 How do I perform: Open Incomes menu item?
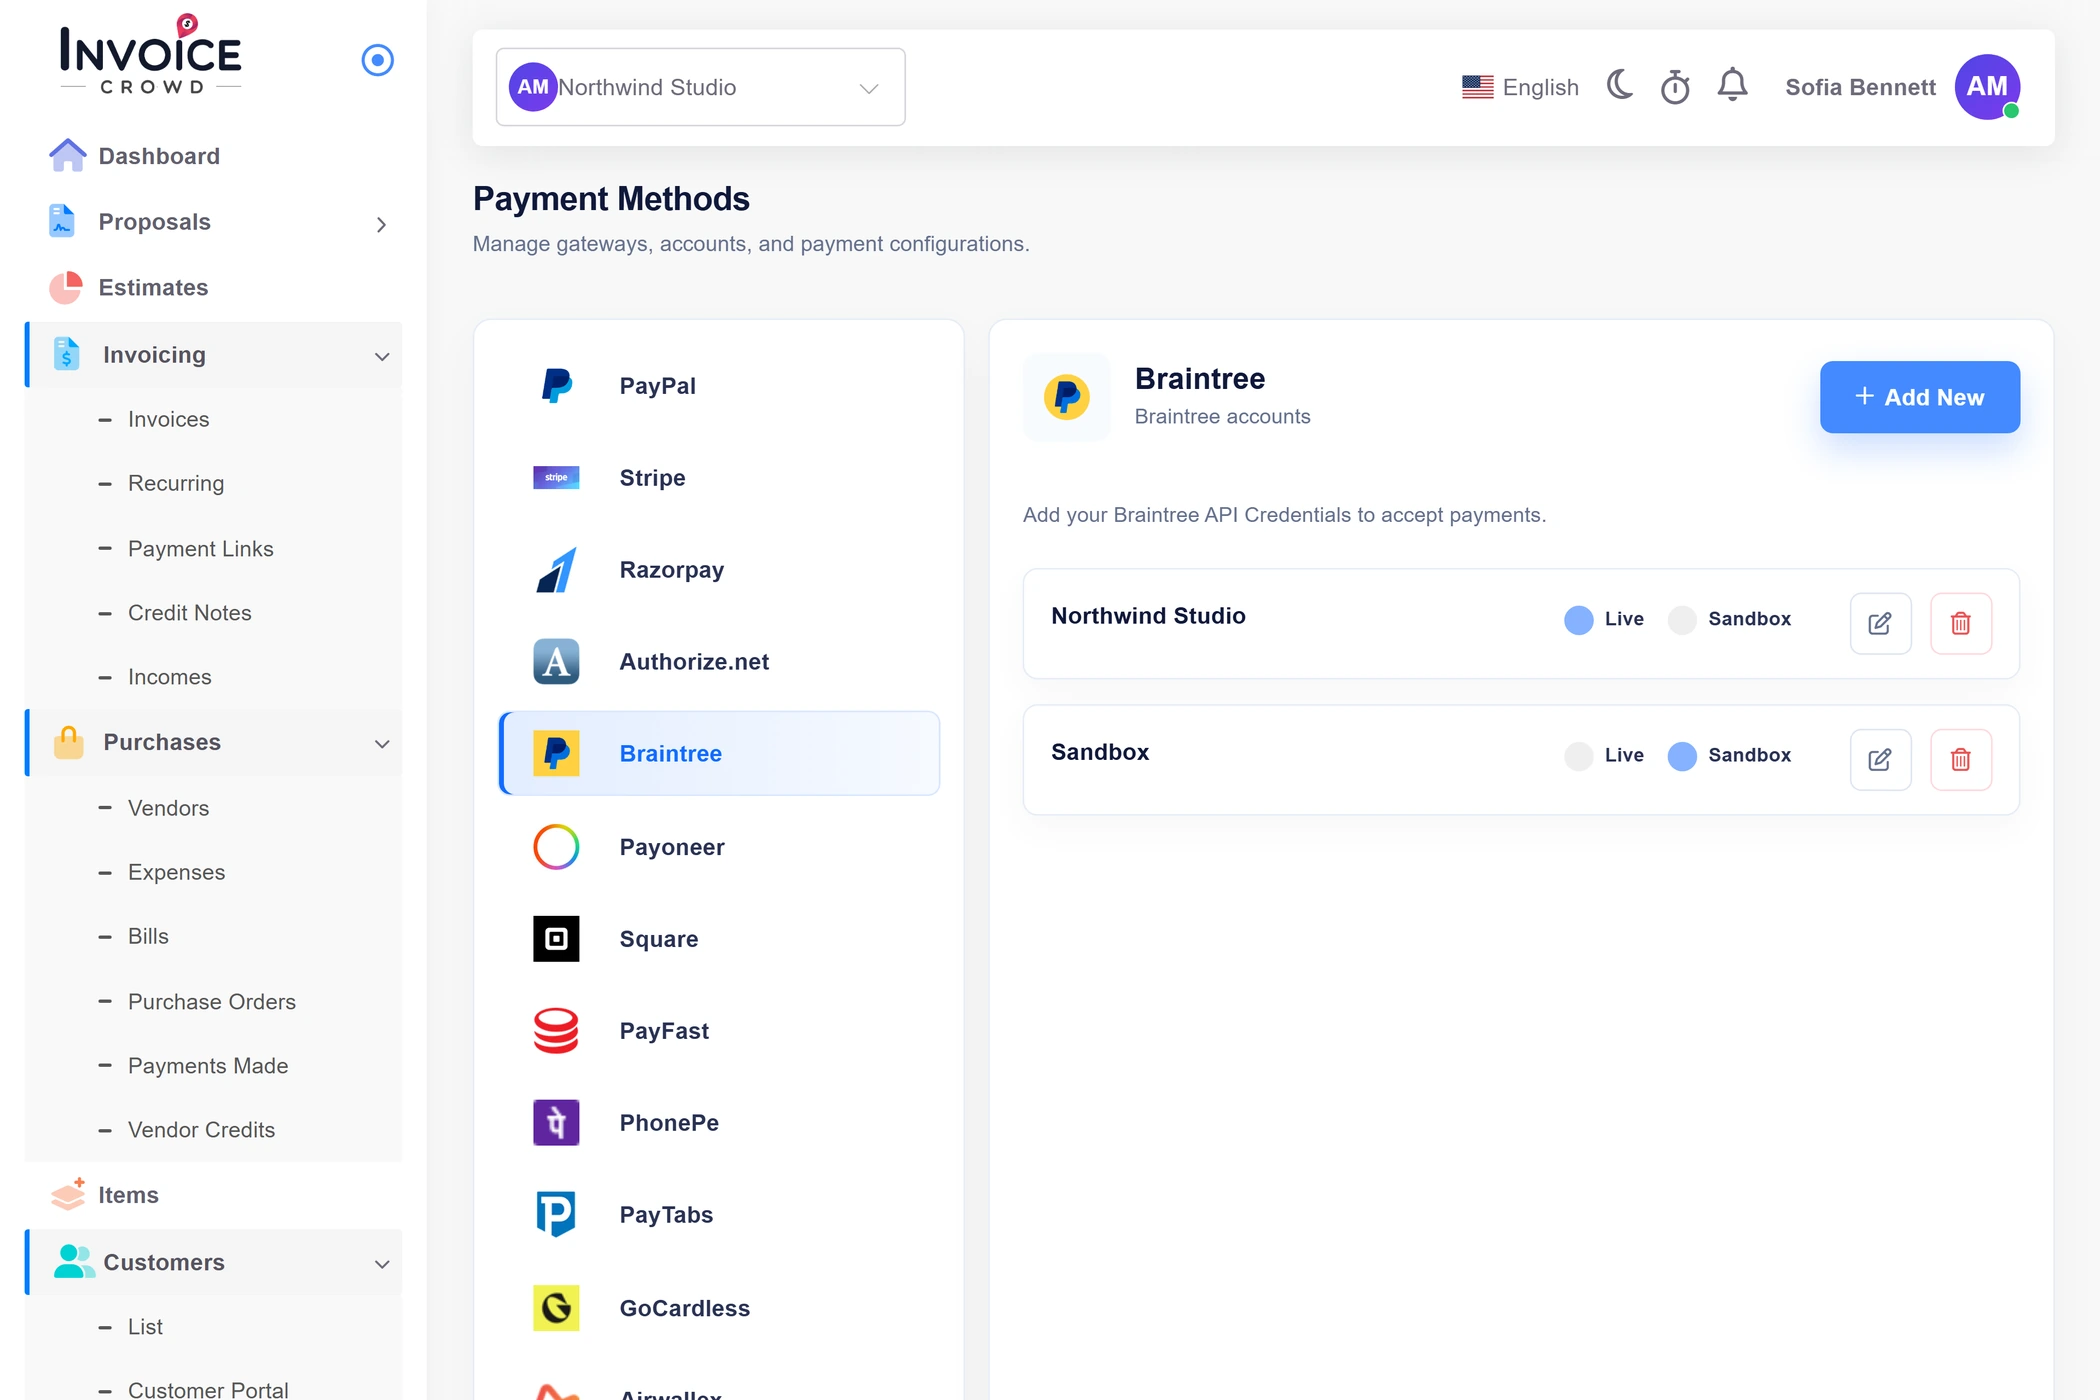click(169, 677)
